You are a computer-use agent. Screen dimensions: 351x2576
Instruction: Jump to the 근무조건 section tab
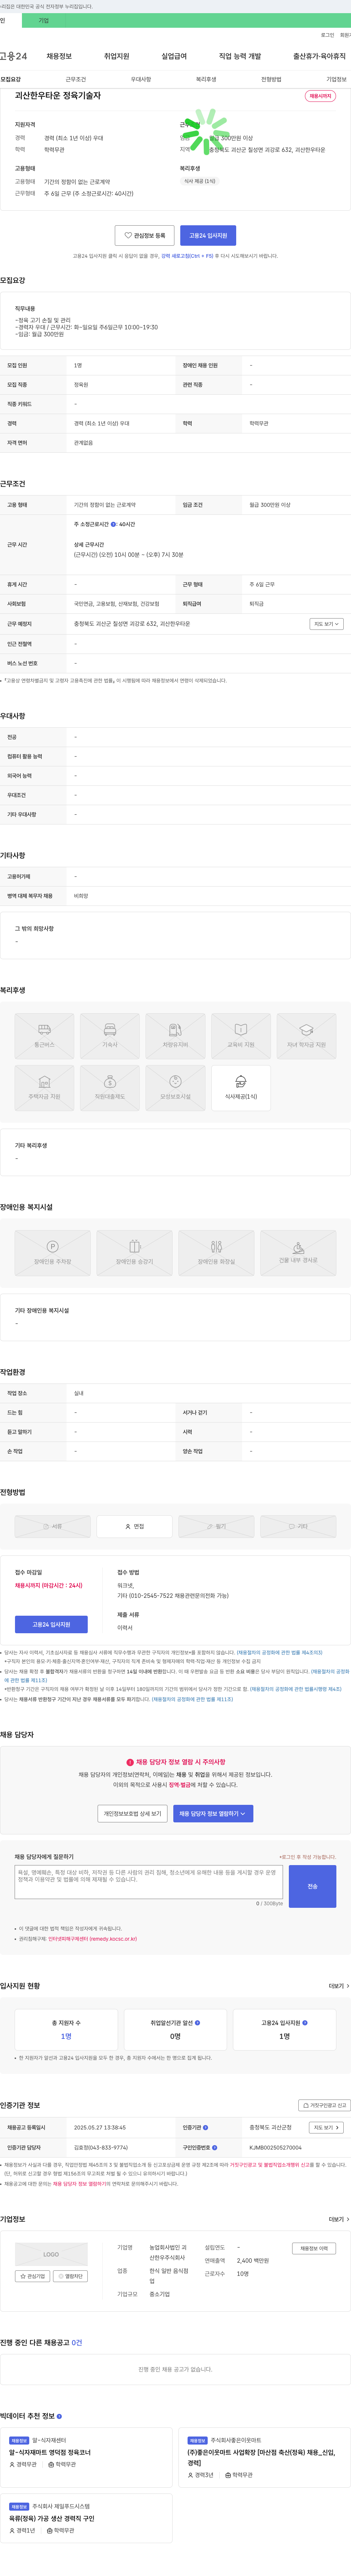(x=76, y=79)
